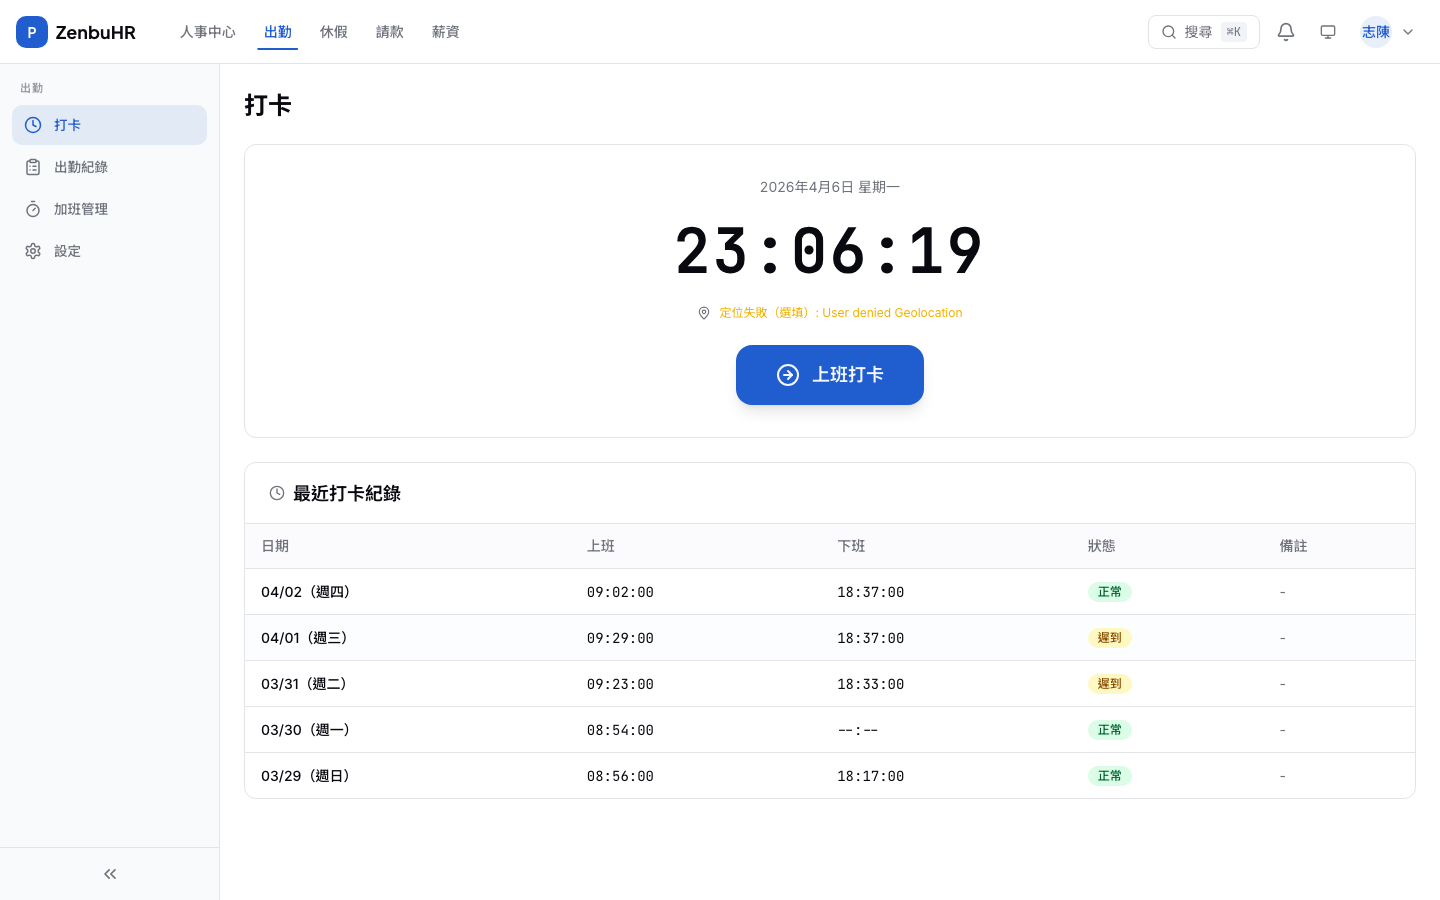Open 出勤紀錄 in the sidebar

[109, 167]
